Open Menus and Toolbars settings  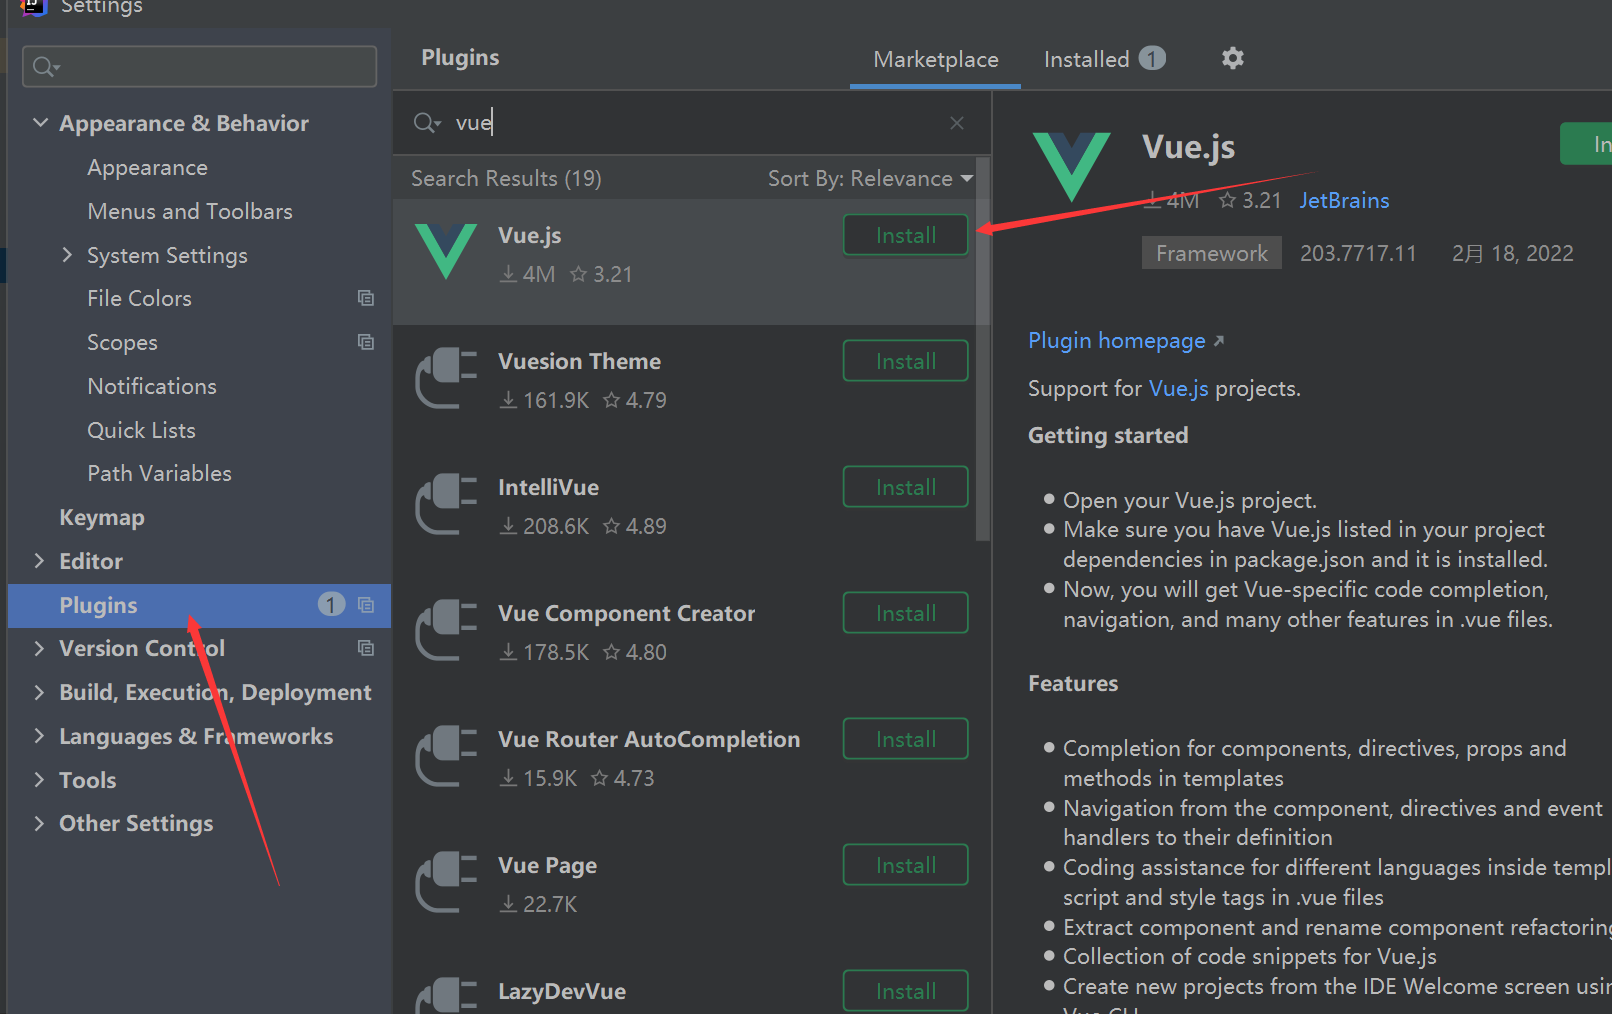click(x=190, y=211)
